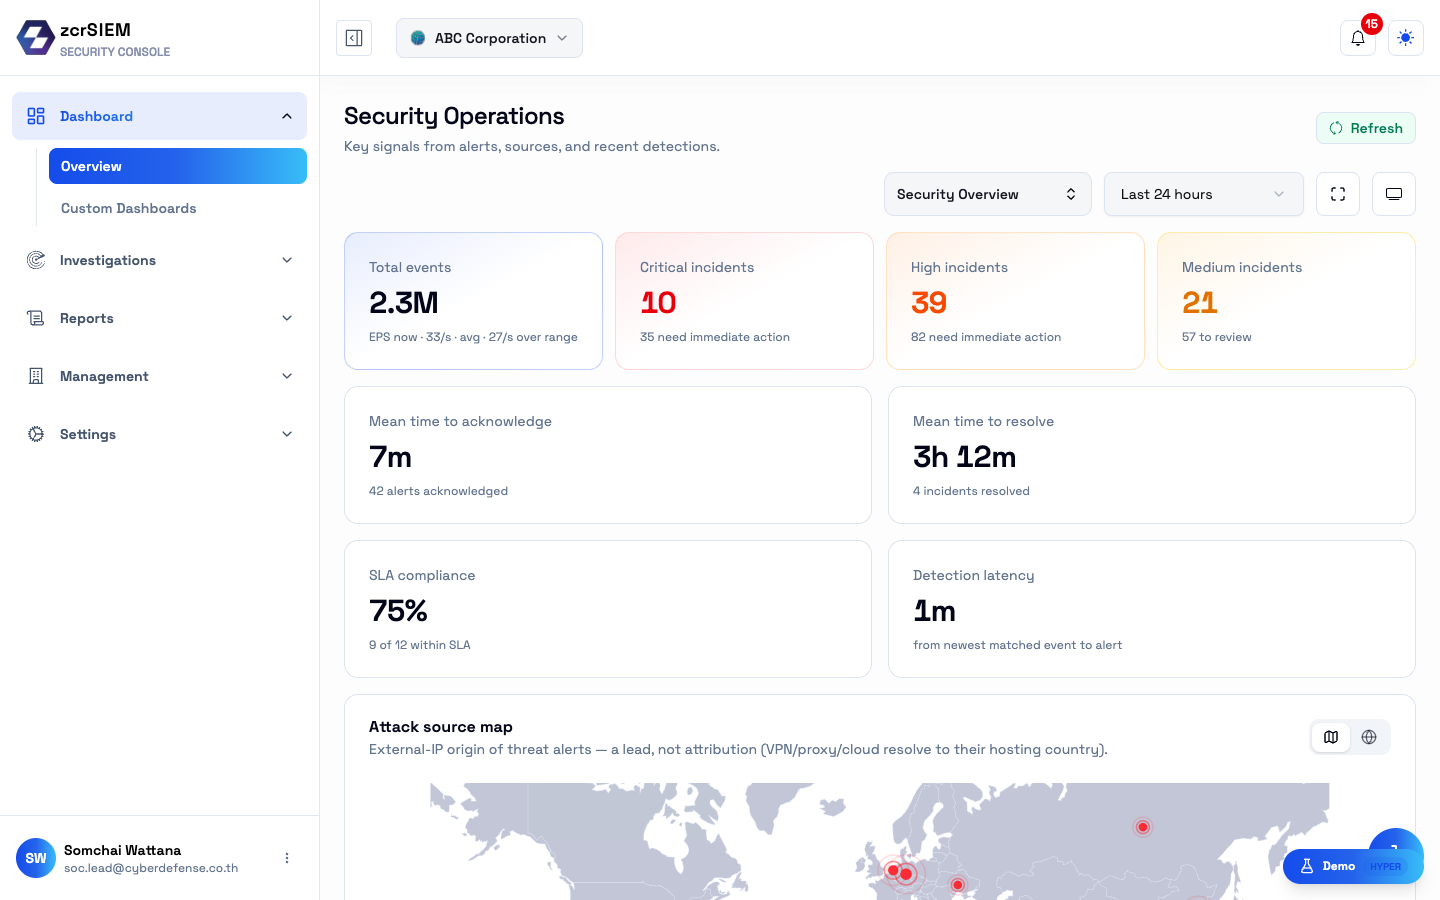
Task: Click the SLA compliance 75% card
Action: pos(608,609)
